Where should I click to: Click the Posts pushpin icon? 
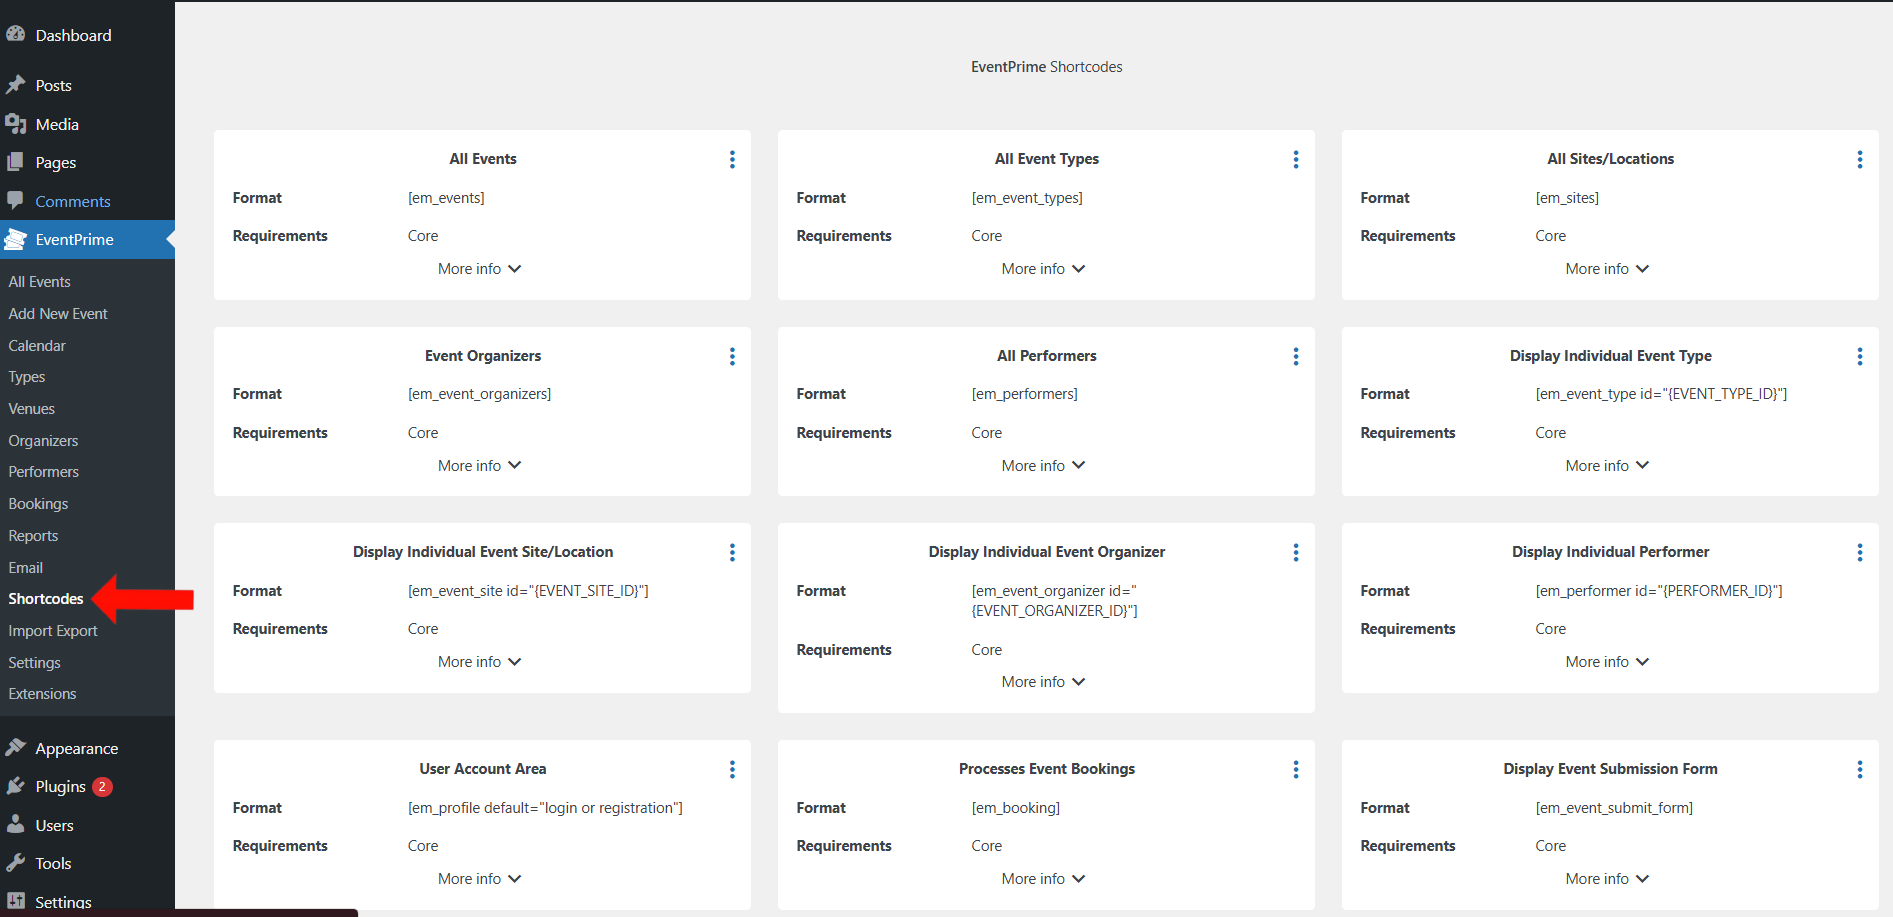pos(15,85)
